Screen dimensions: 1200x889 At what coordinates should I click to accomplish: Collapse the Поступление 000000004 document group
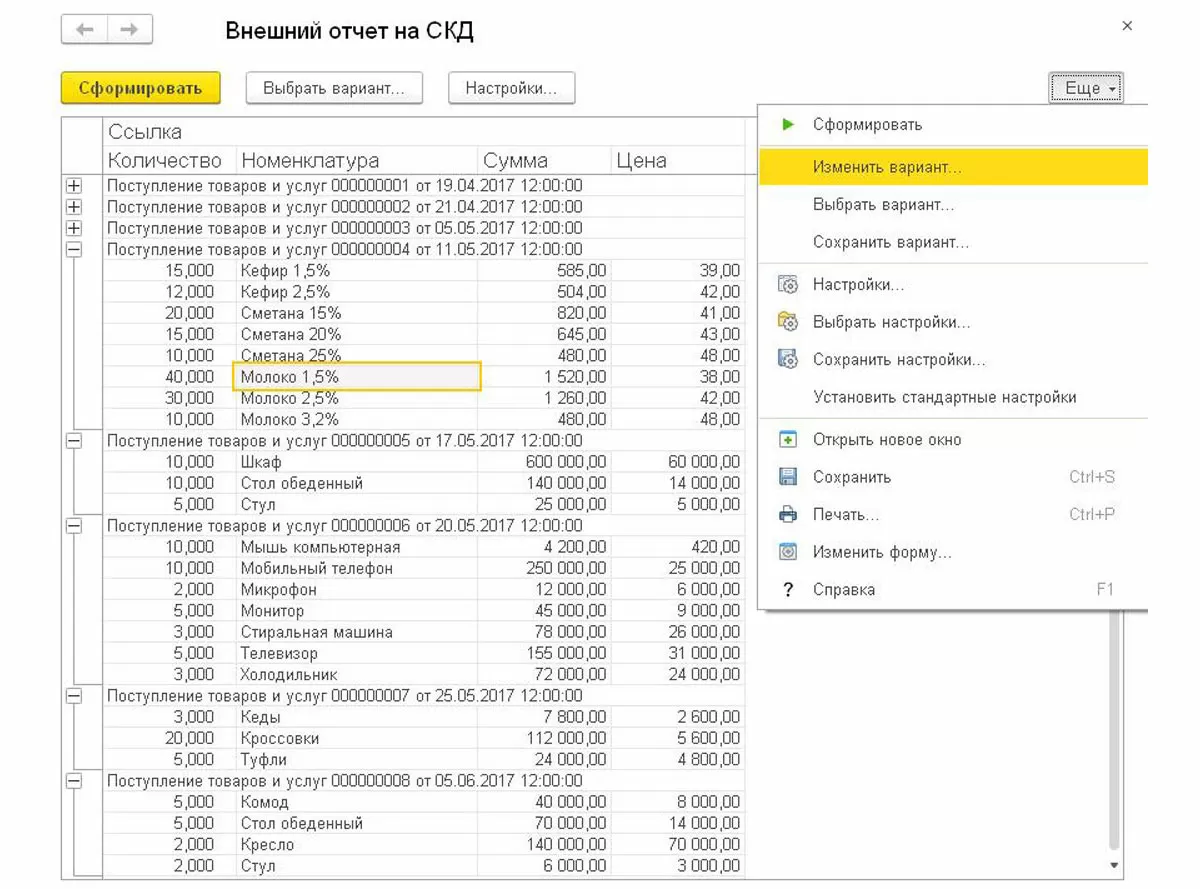click(x=73, y=249)
